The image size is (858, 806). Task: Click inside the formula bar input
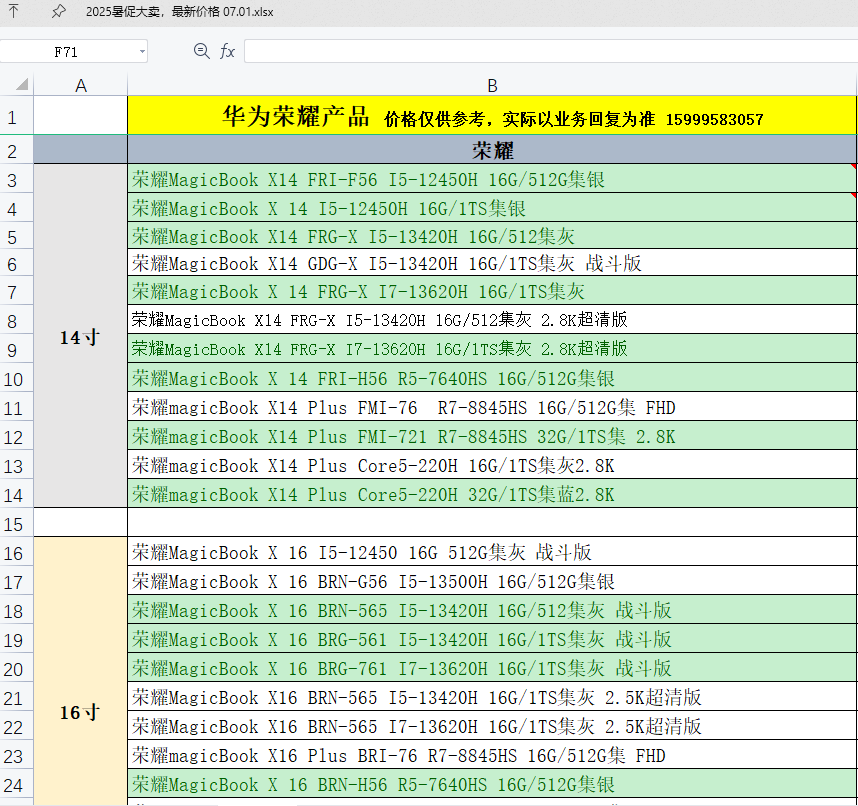(550, 51)
